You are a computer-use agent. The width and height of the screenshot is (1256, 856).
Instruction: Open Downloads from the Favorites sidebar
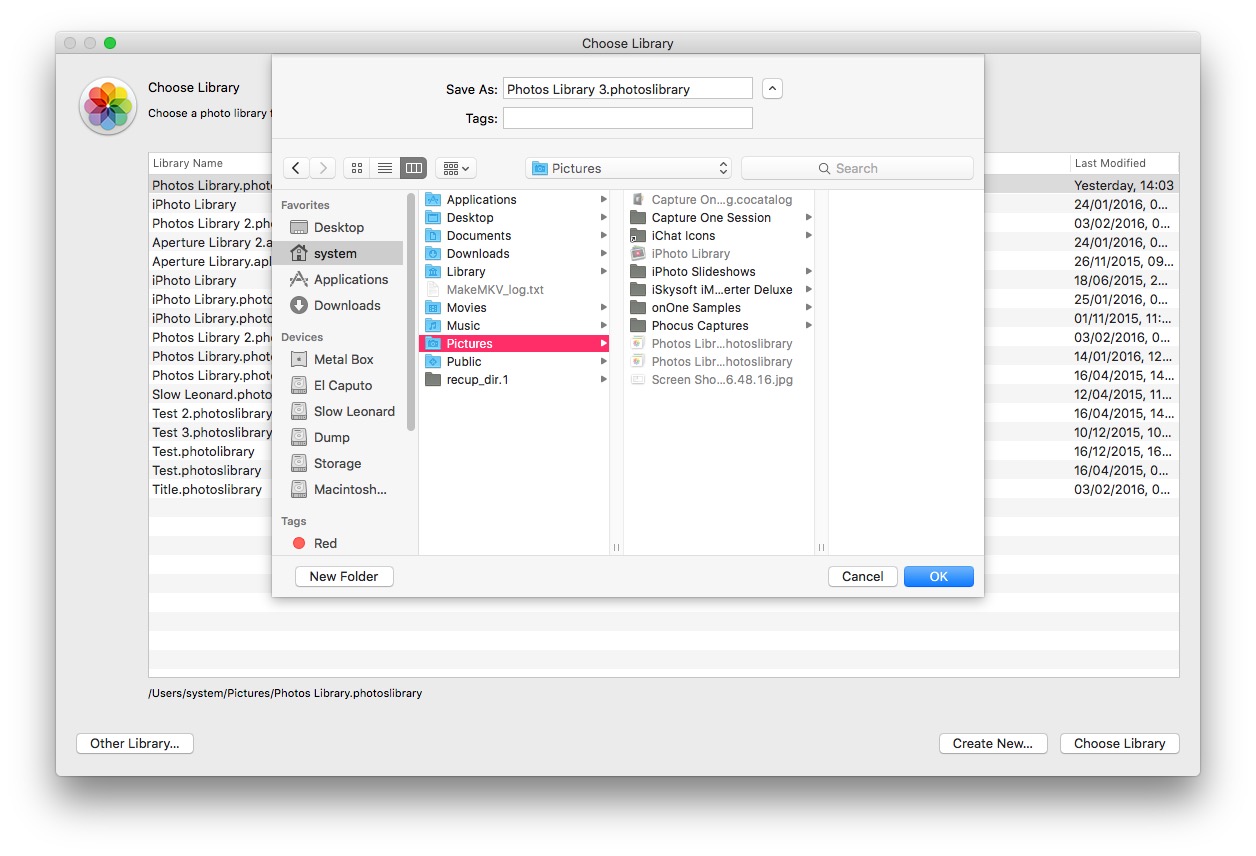click(347, 305)
